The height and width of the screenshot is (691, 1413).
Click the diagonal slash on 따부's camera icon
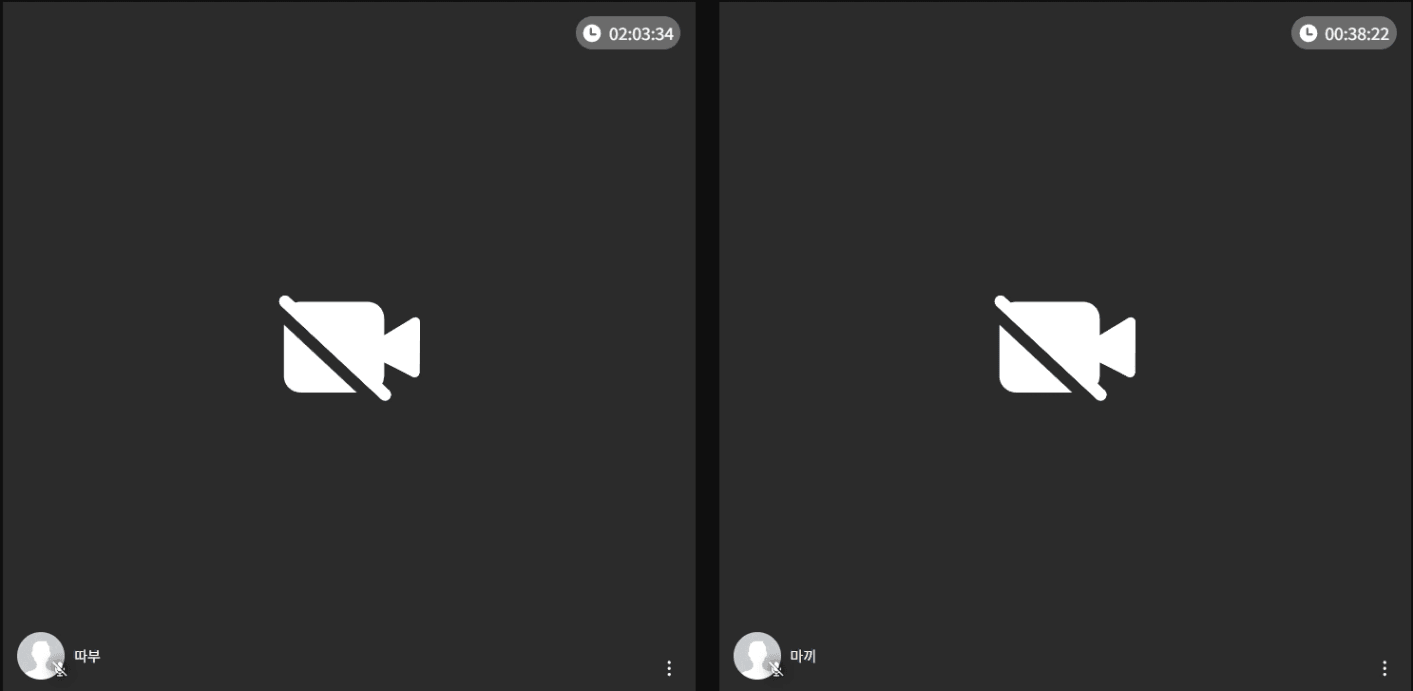pos(335,348)
